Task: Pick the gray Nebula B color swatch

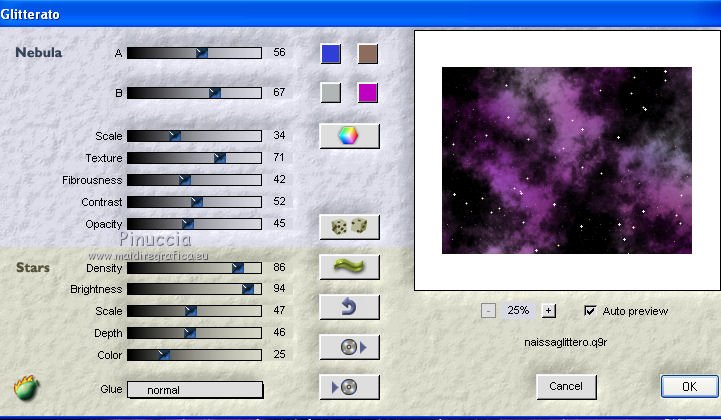Action: (331, 92)
